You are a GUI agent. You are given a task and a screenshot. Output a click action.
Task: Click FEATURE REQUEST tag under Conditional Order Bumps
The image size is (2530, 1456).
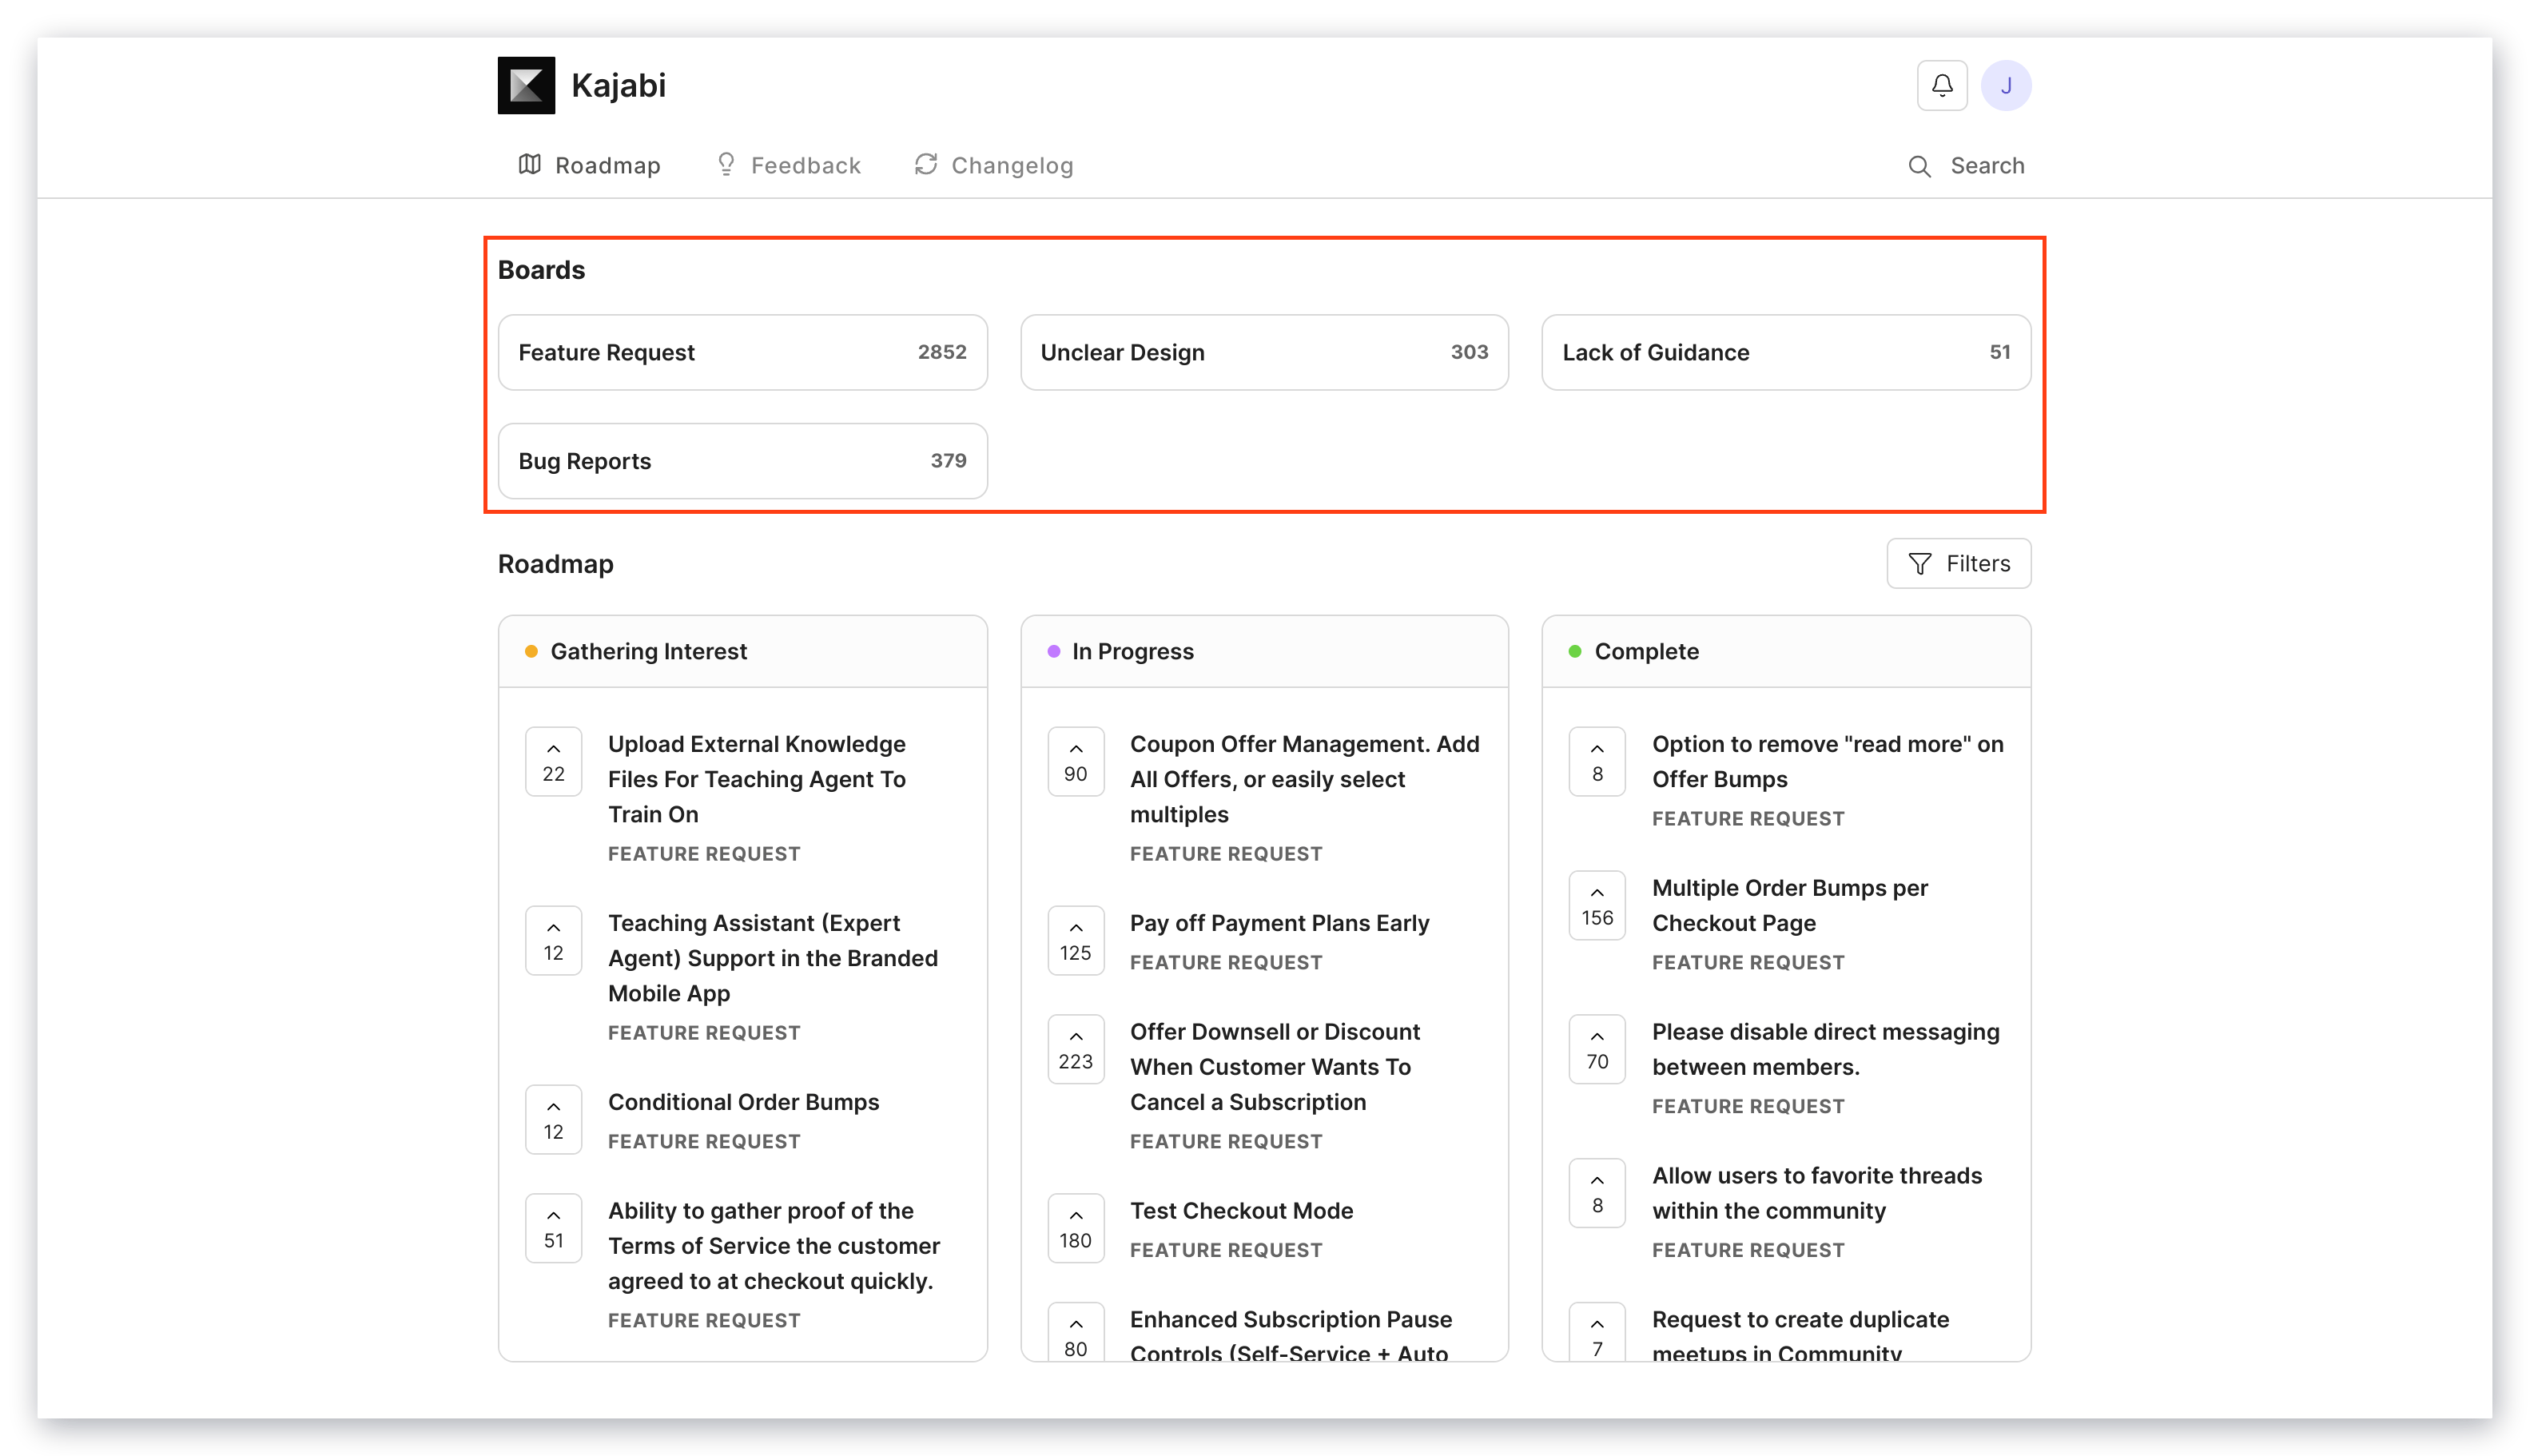click(704, 1141)
